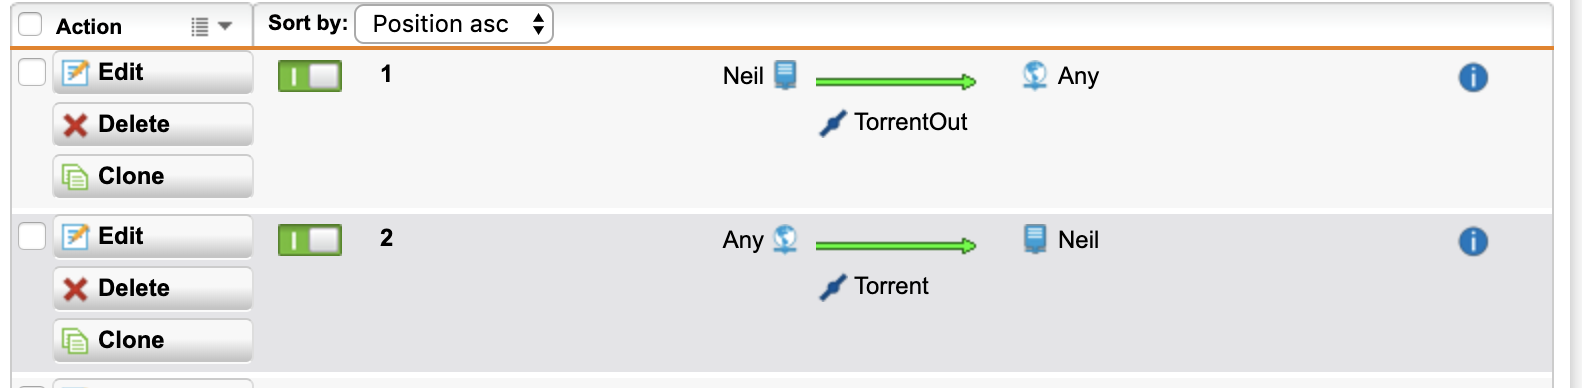Click the TorrentOut service plug icon
The image size is (1582, 388).
(833, 123)
